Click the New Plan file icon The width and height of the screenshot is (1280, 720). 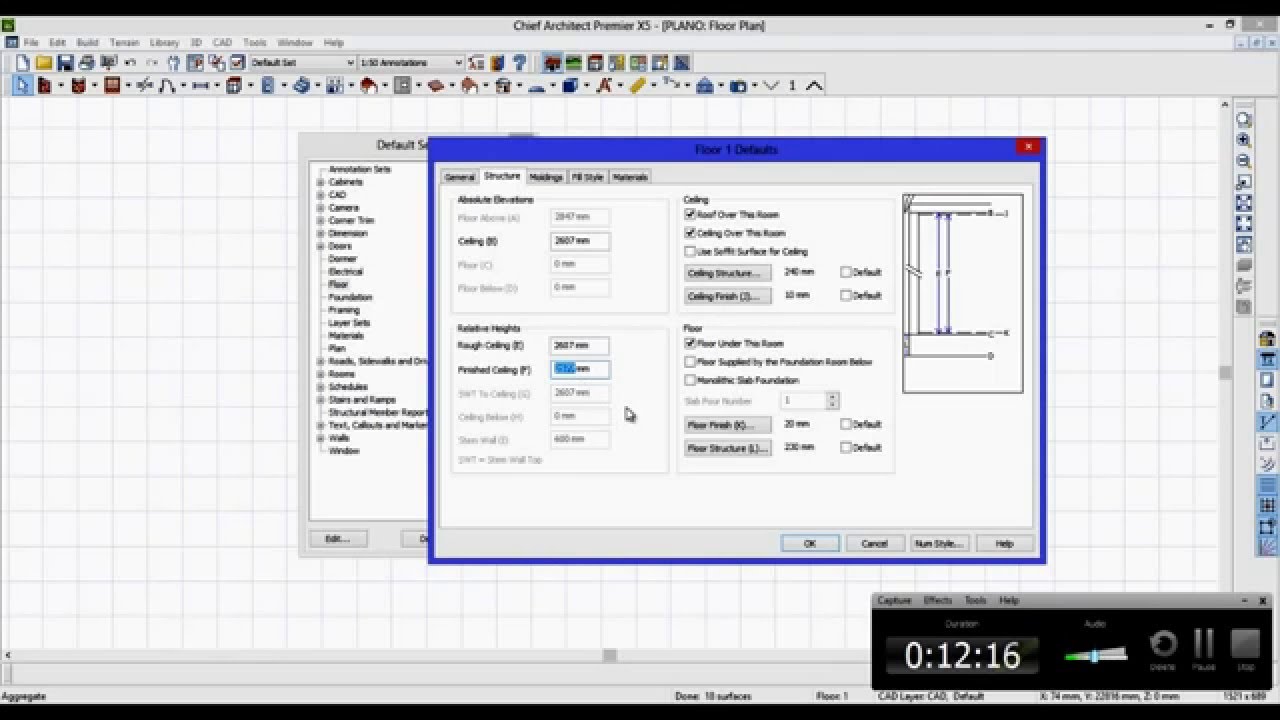point(22,63)
